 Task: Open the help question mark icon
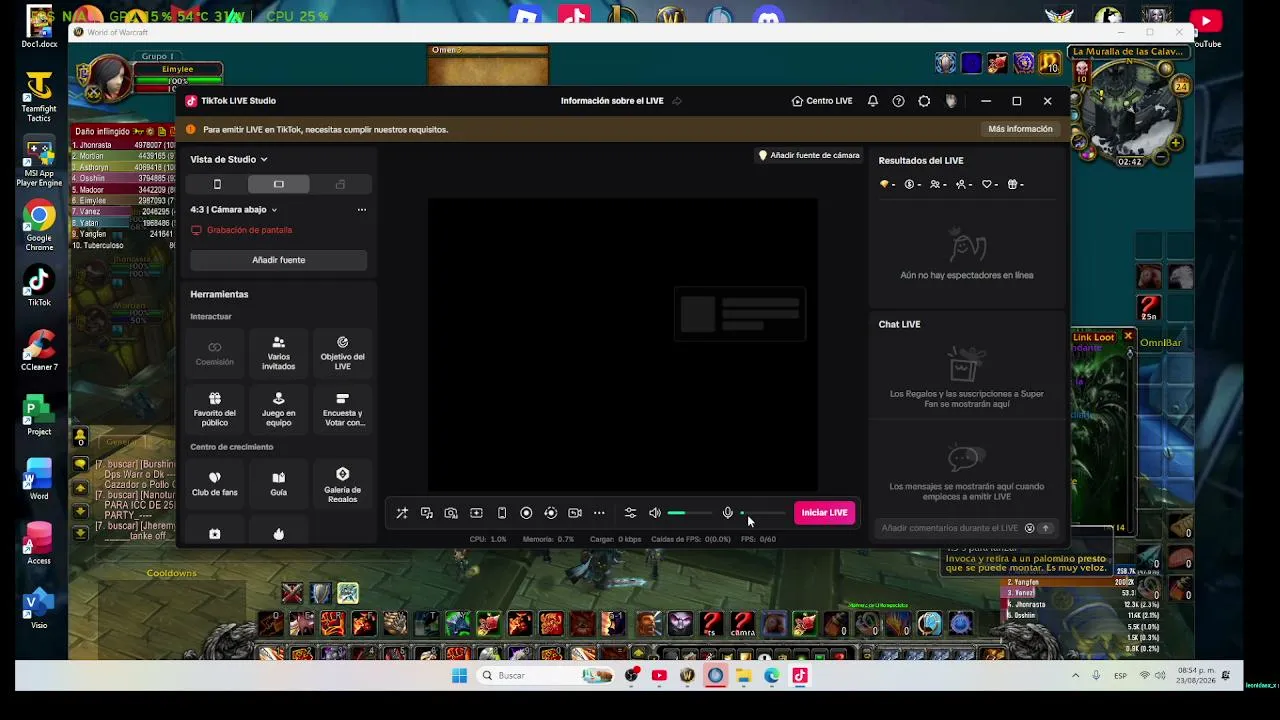click(898, 101)
